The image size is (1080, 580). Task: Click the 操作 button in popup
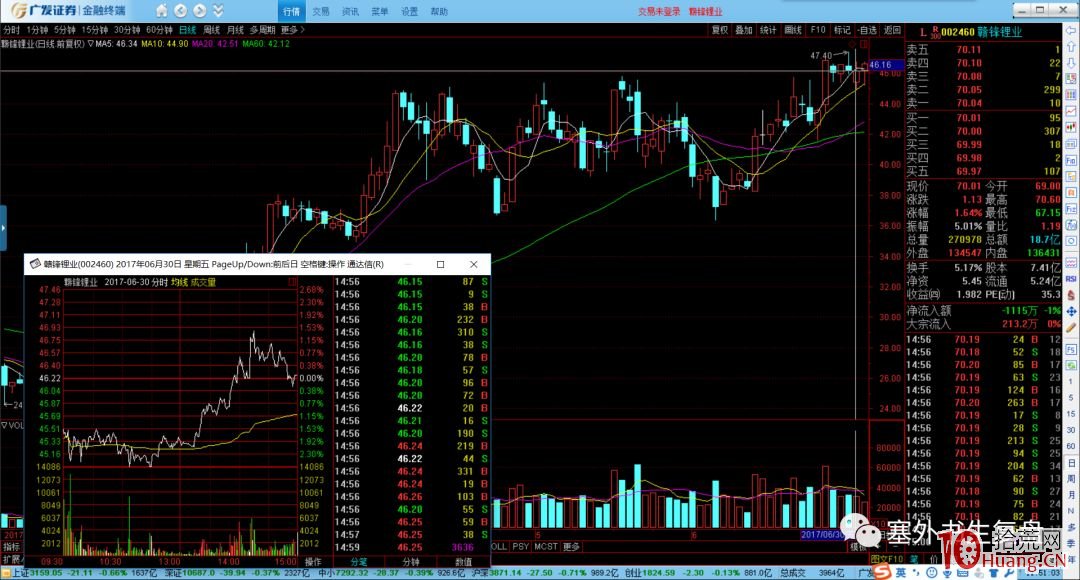point(313,561)
